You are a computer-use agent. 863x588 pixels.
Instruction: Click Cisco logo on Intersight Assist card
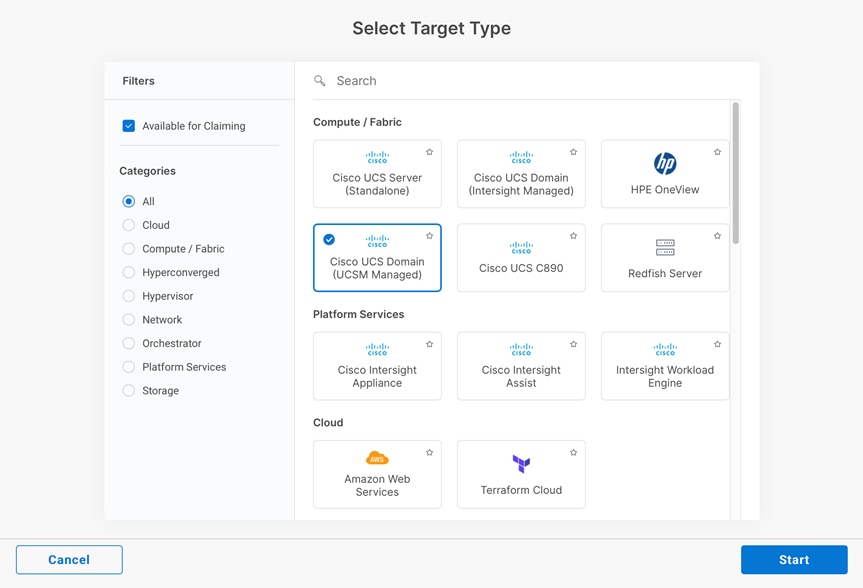(x=521, y=350)
